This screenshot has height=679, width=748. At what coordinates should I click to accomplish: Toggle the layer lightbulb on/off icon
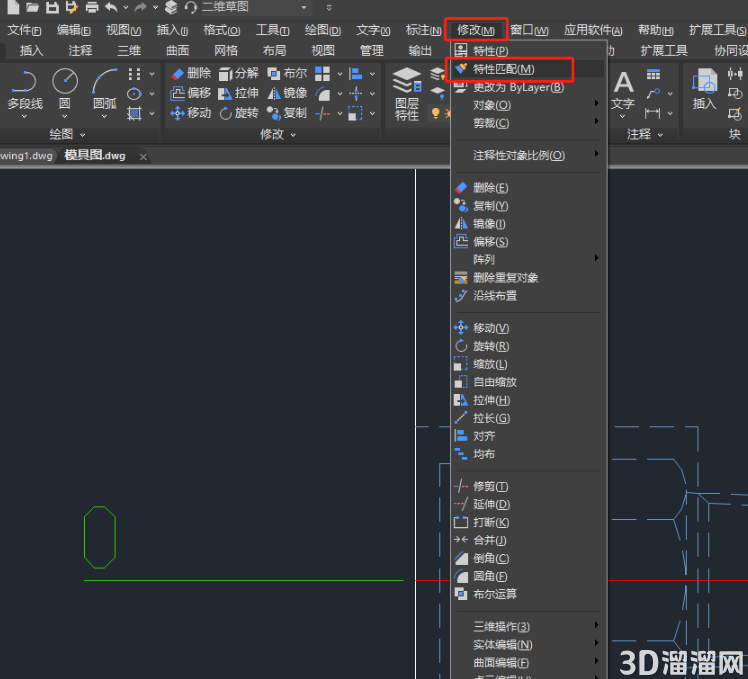[435, 113]
